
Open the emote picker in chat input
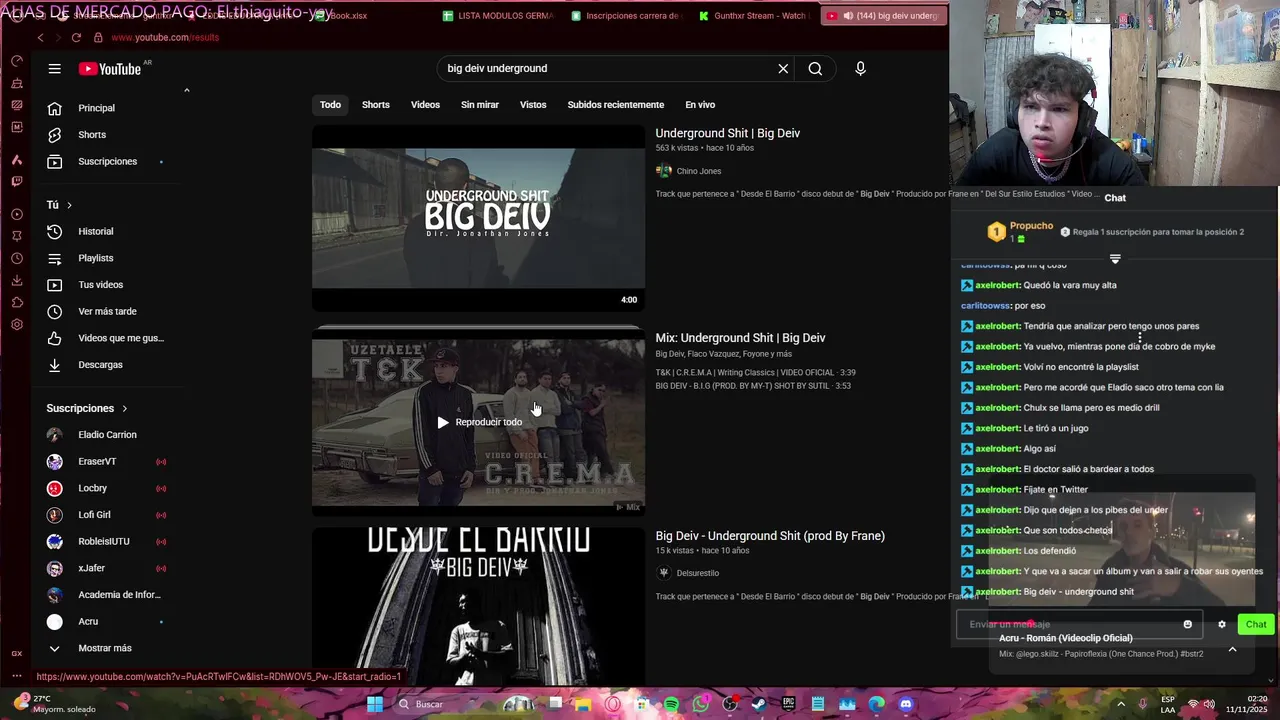click(x=1188, y=624)
